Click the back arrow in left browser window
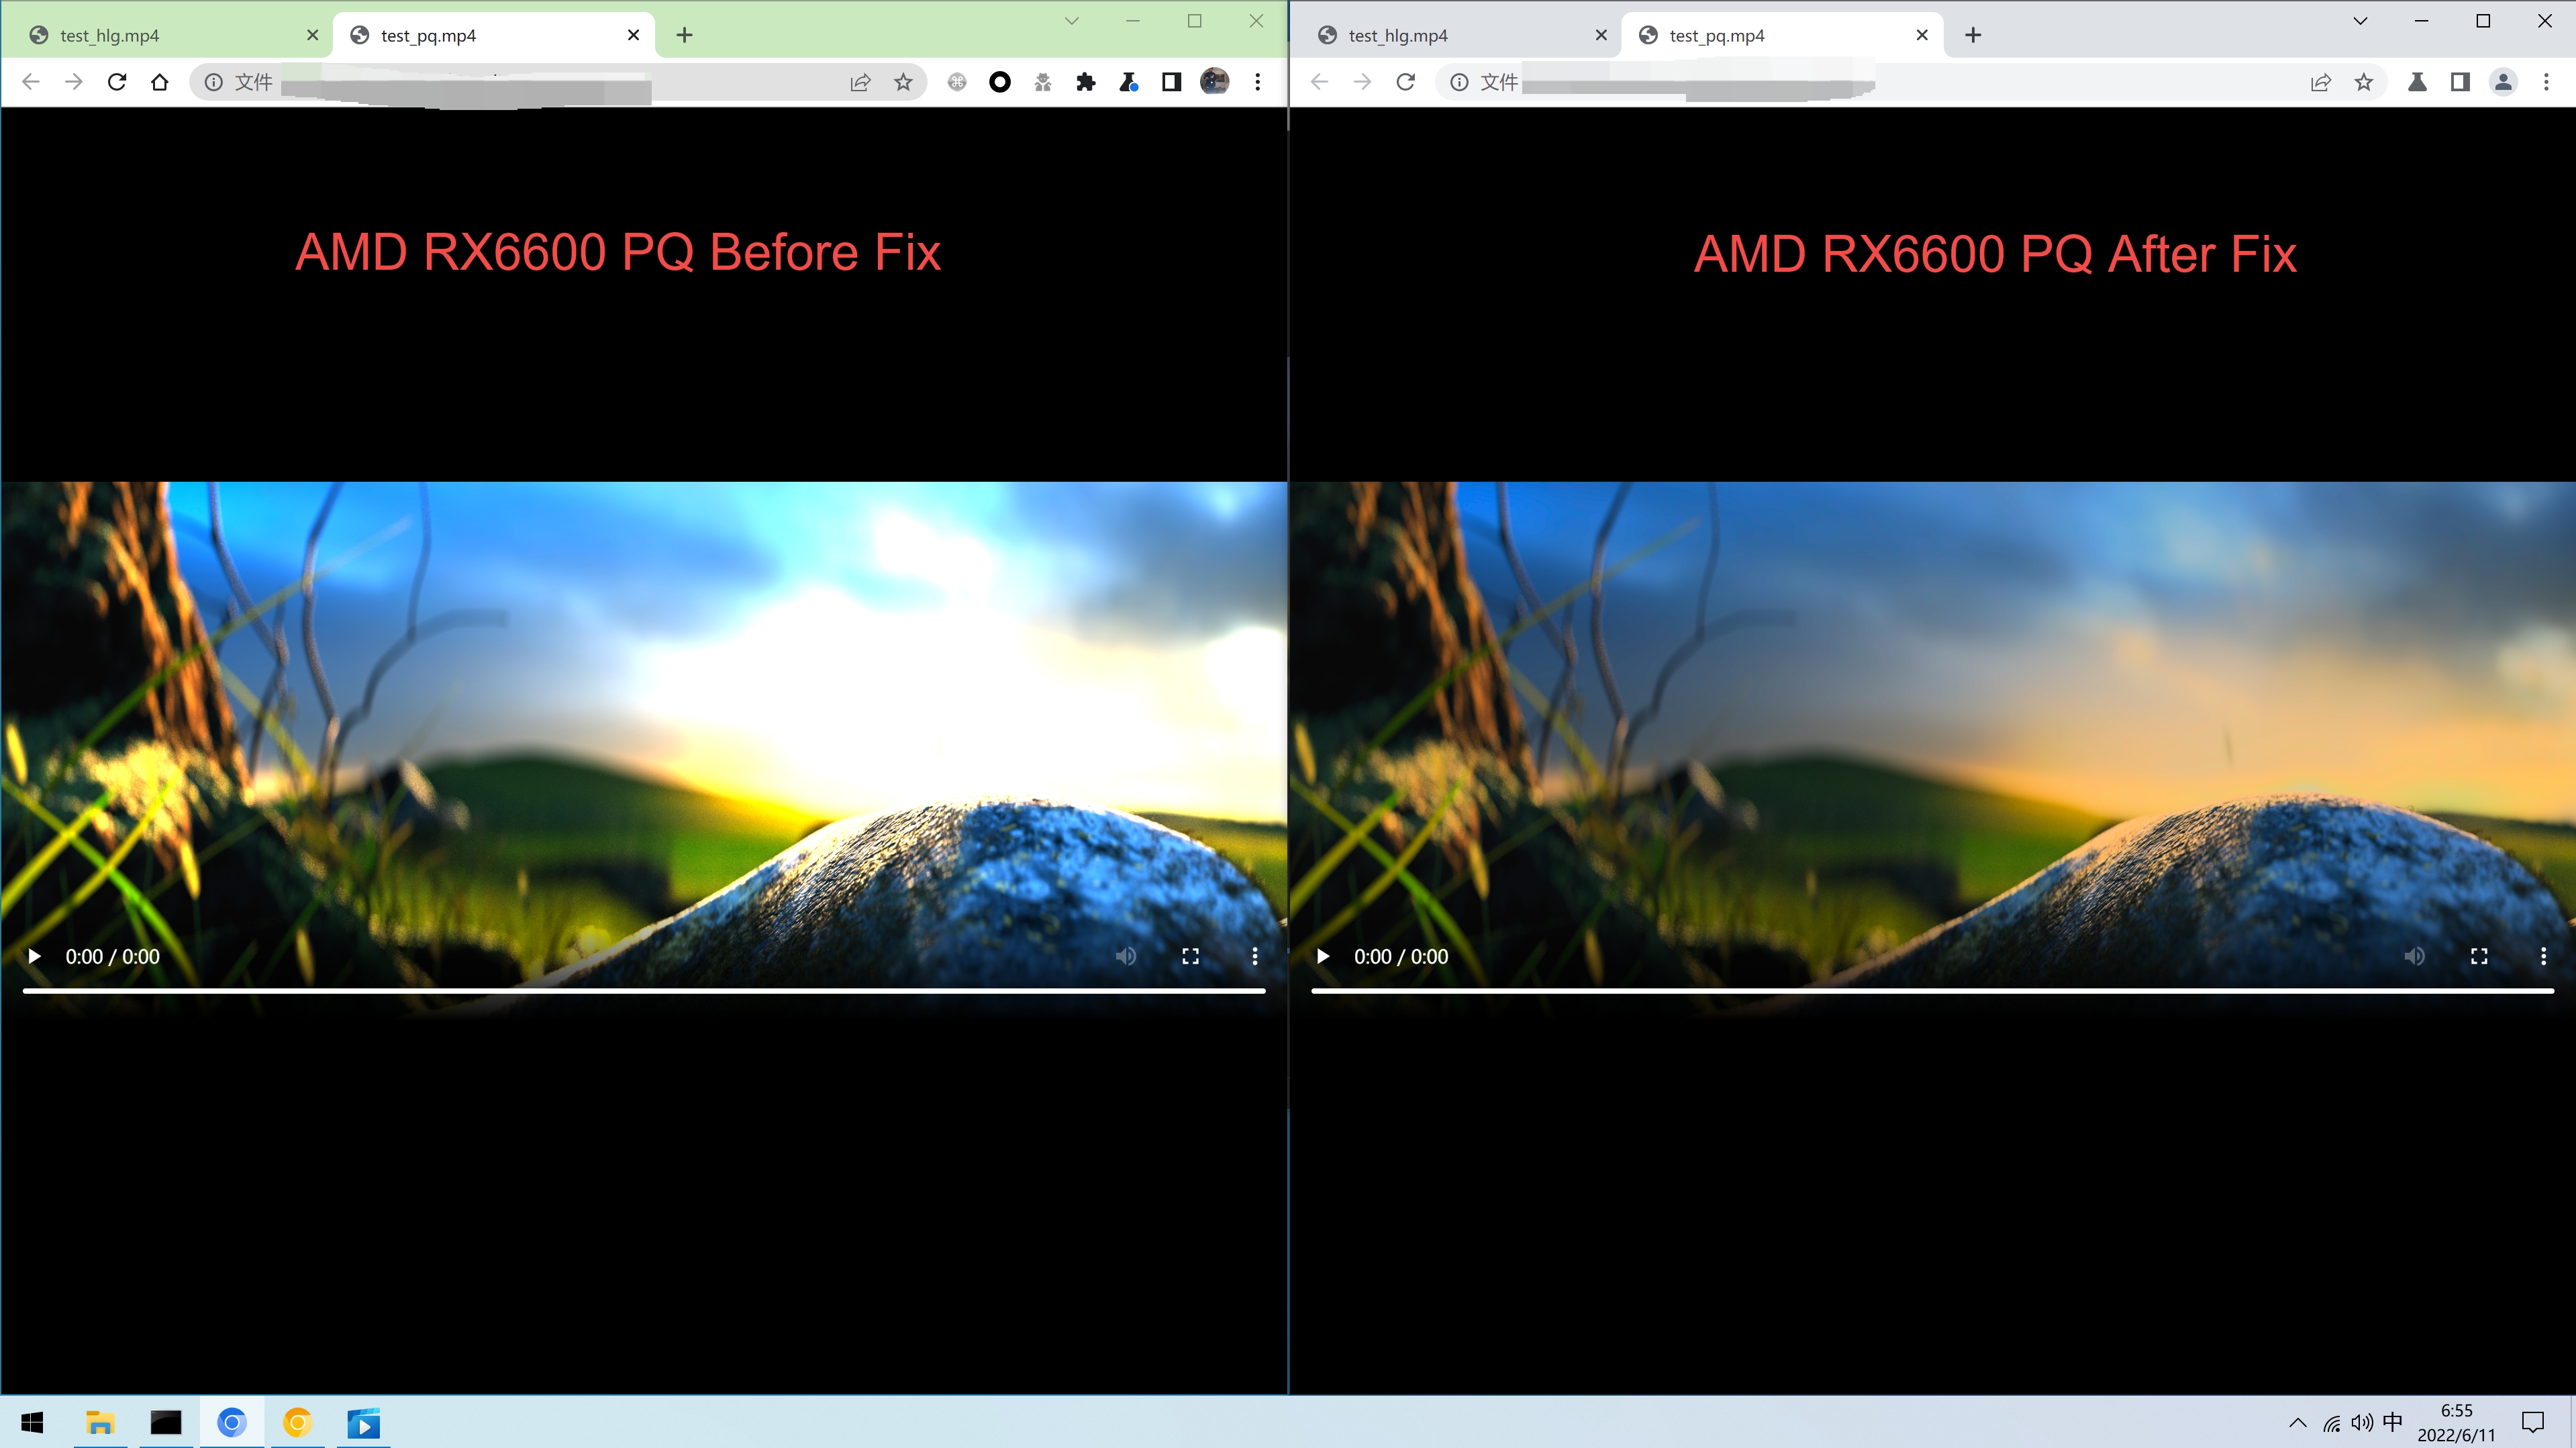This screenshot has height=1448, width=2576. pyautogui.click(x=31, y=82)
